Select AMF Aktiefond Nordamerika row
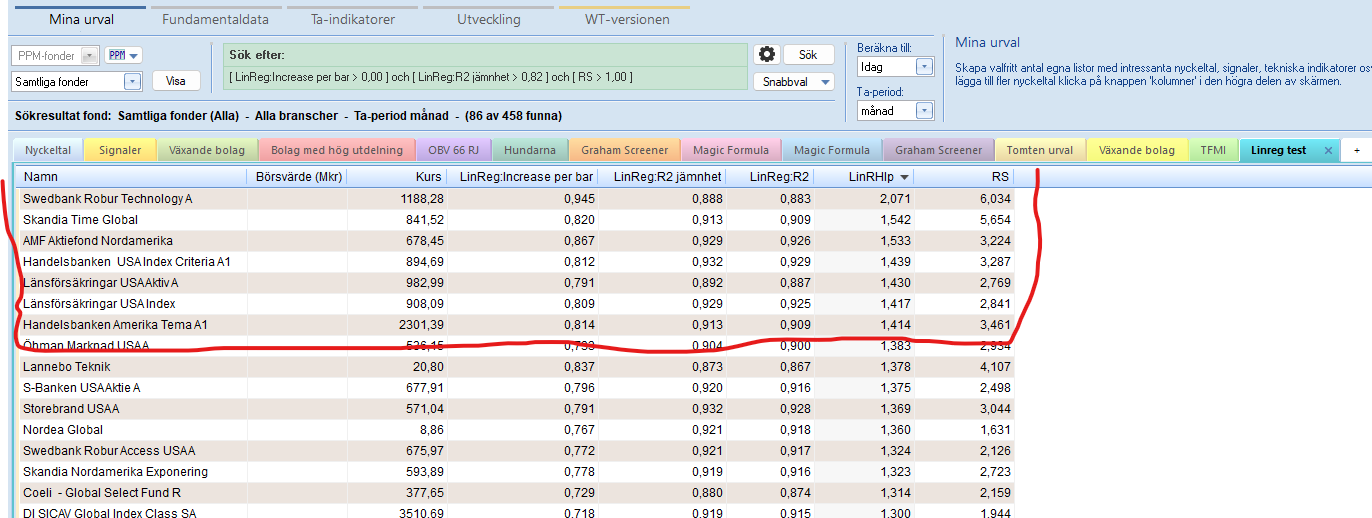This screenshot has width=1372, height=518. coord(516,241)
